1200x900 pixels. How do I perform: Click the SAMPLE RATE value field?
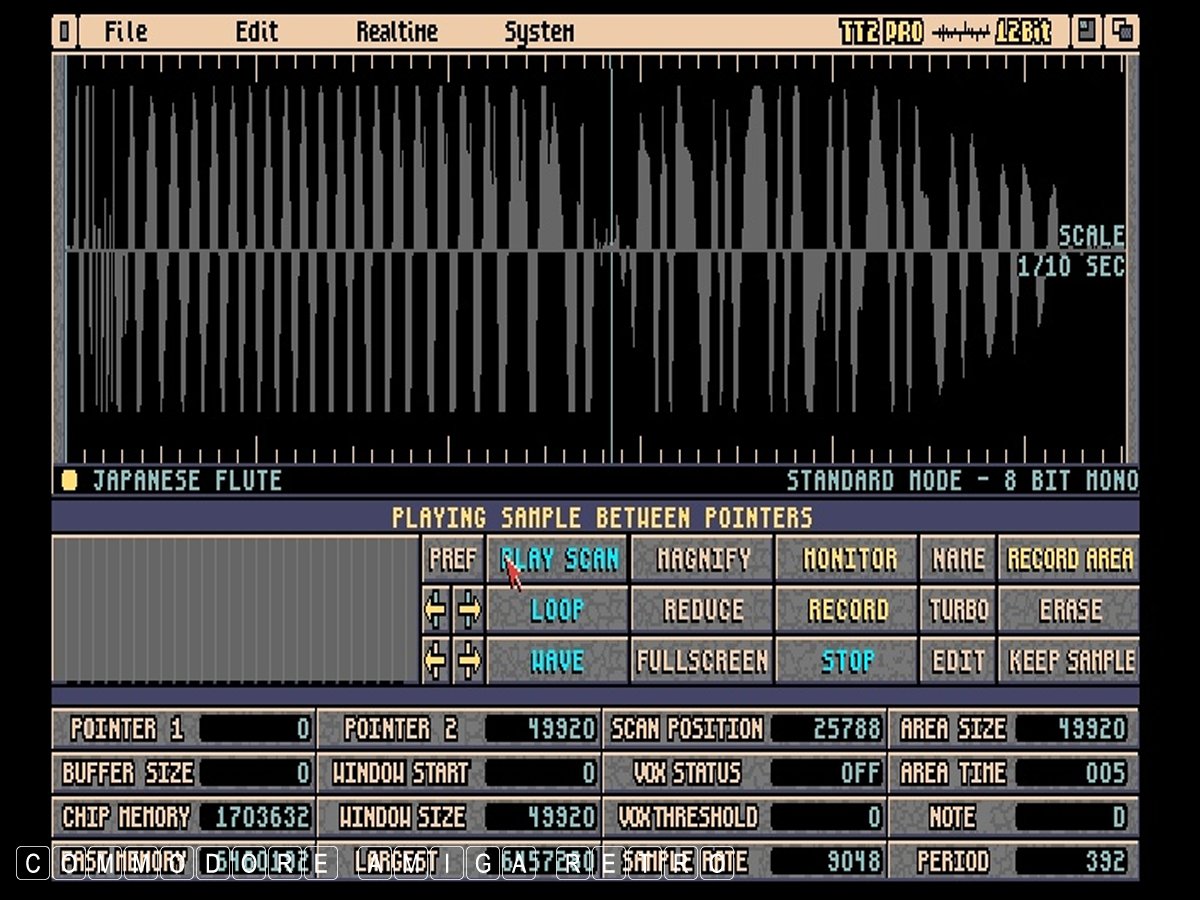click(x=826, y=861)
